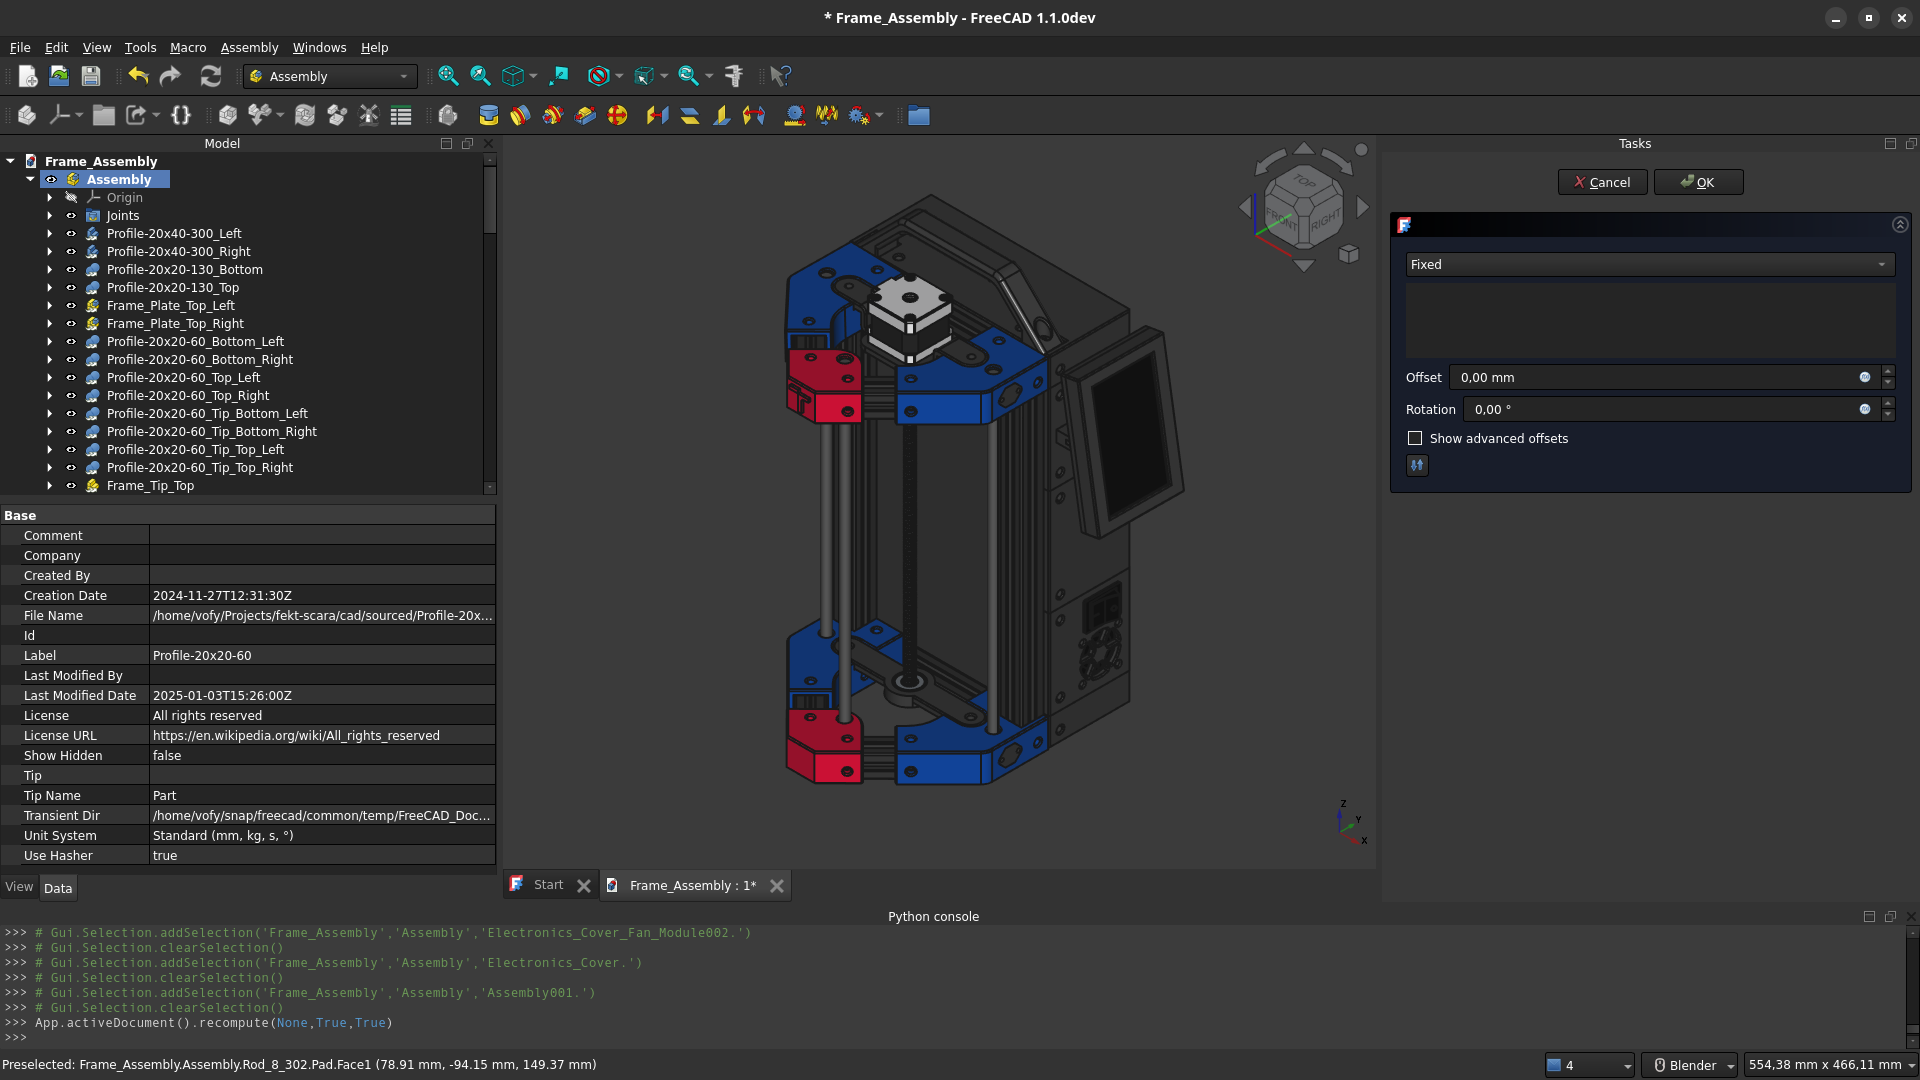Expand the Joints group in tree
This screenshot has width=1920, height=1080.
click(49, 216)
